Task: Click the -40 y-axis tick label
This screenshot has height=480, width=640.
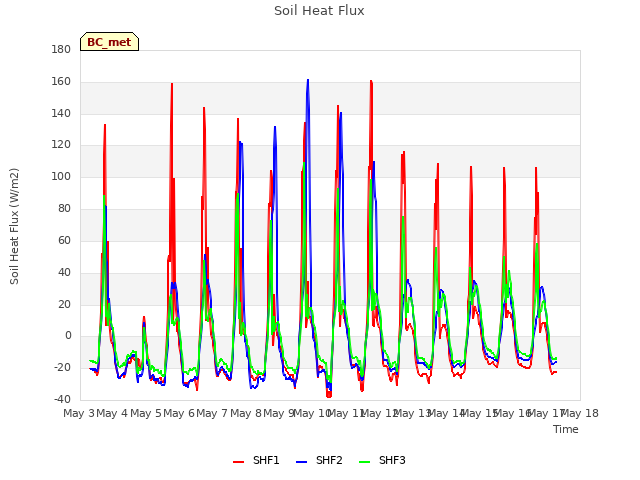Action: pyautogui.click(x=62, y=399)
